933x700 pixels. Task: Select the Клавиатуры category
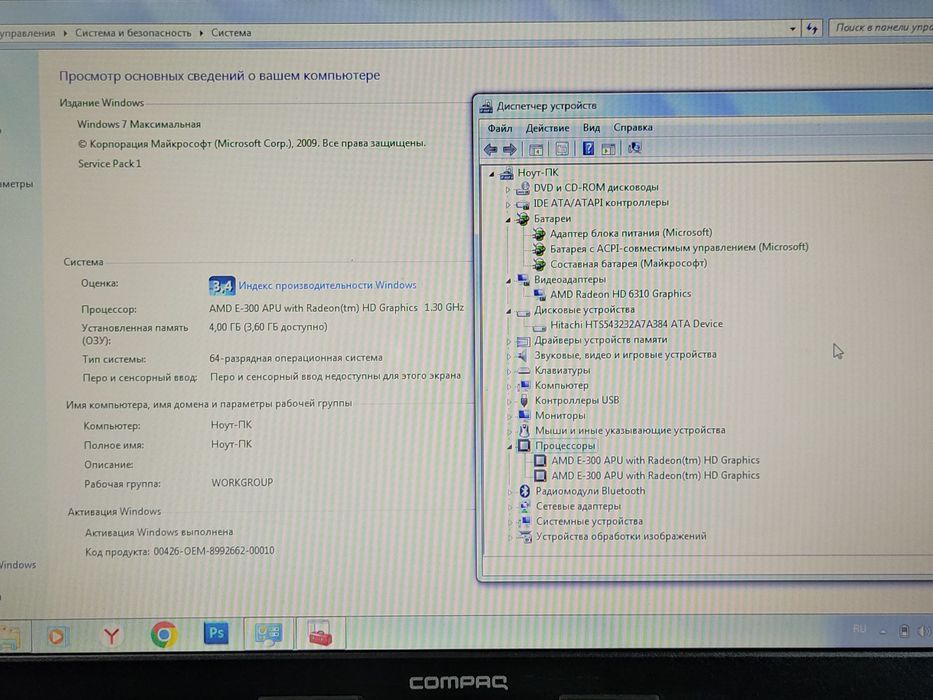562,370
